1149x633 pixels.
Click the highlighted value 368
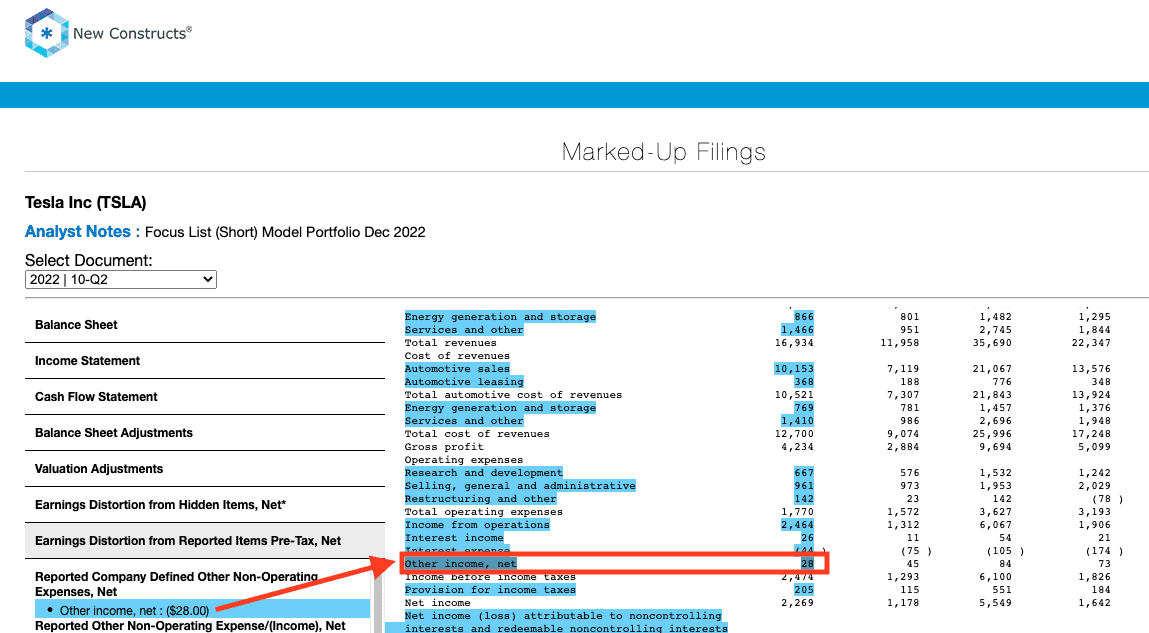coord(804,382)
